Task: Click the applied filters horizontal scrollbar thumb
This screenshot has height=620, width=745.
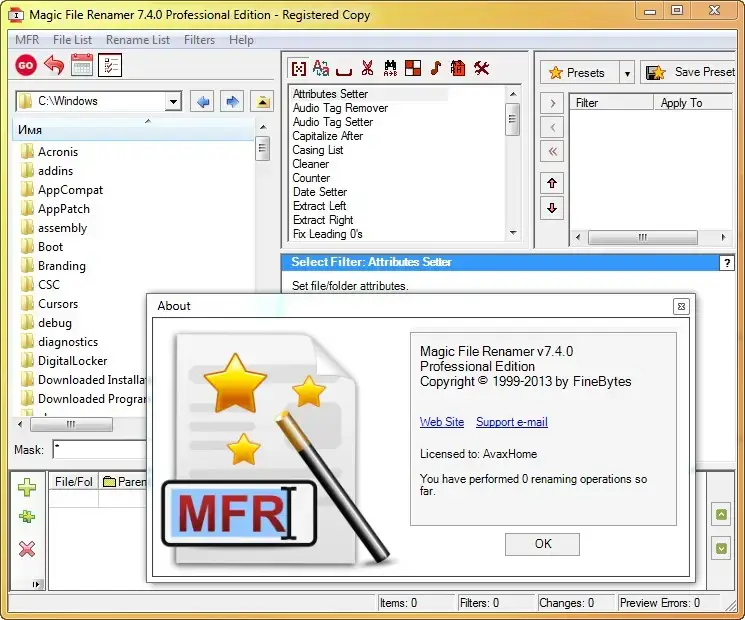Action: [x=642, y=237]
